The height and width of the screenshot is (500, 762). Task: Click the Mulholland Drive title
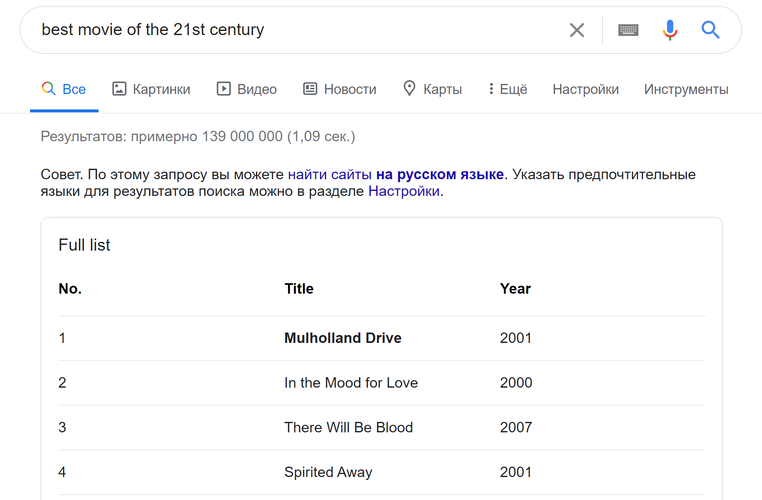coord(343,338)
